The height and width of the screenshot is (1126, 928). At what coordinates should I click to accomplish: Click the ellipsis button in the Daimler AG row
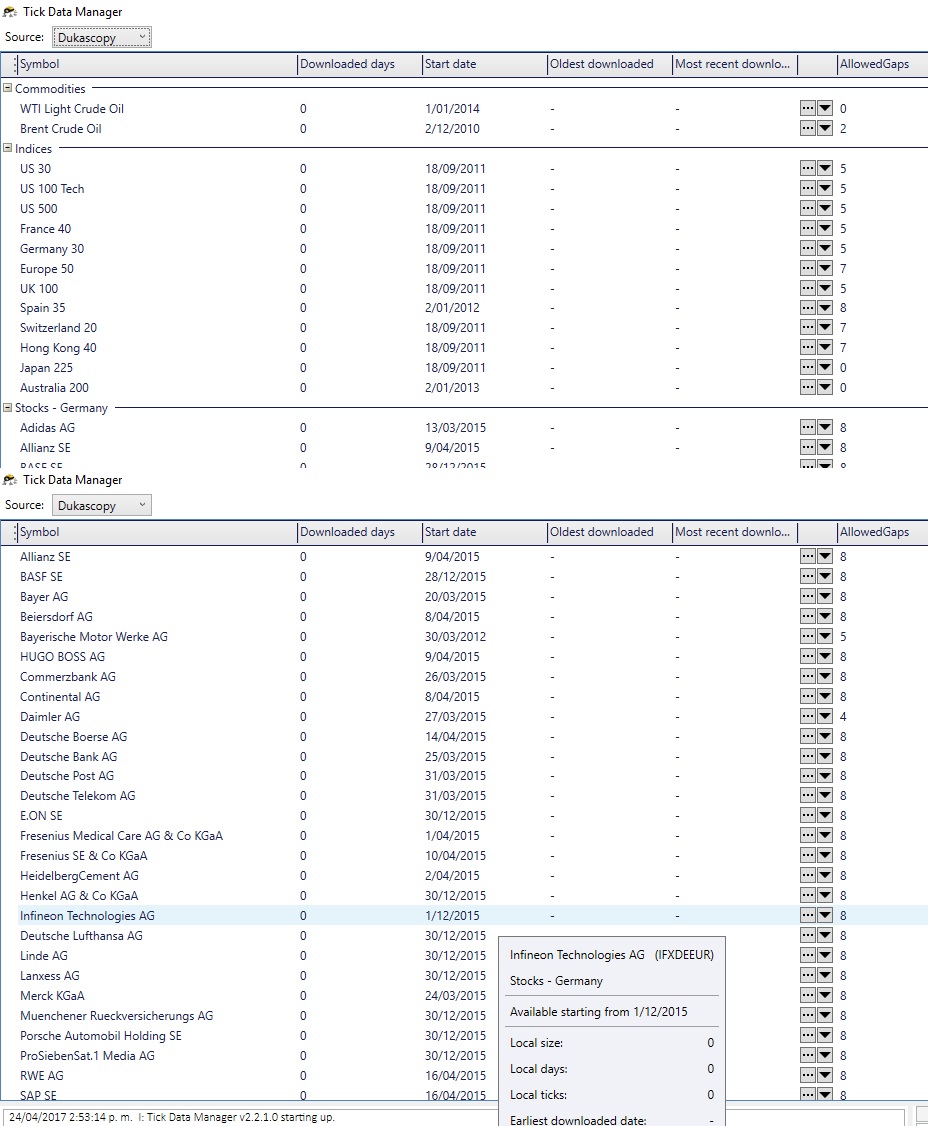(808, 717)
